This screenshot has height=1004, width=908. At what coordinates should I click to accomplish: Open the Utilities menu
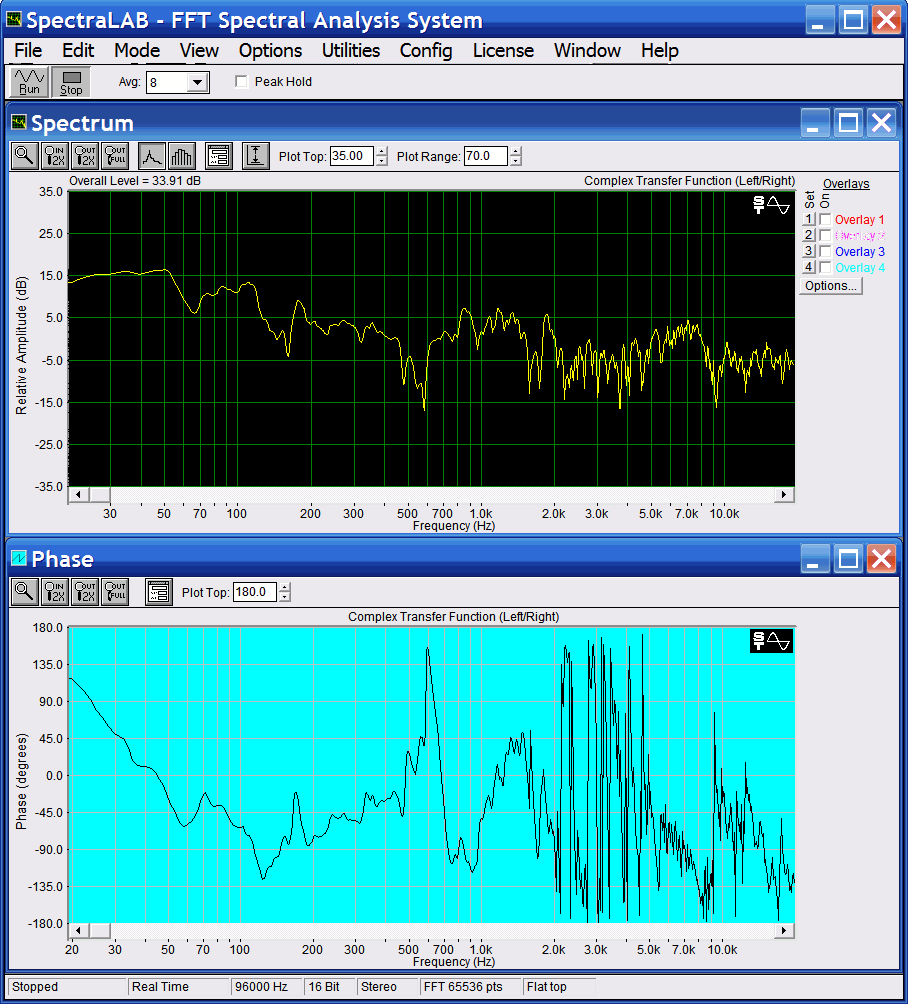click(x=350, y=50)
